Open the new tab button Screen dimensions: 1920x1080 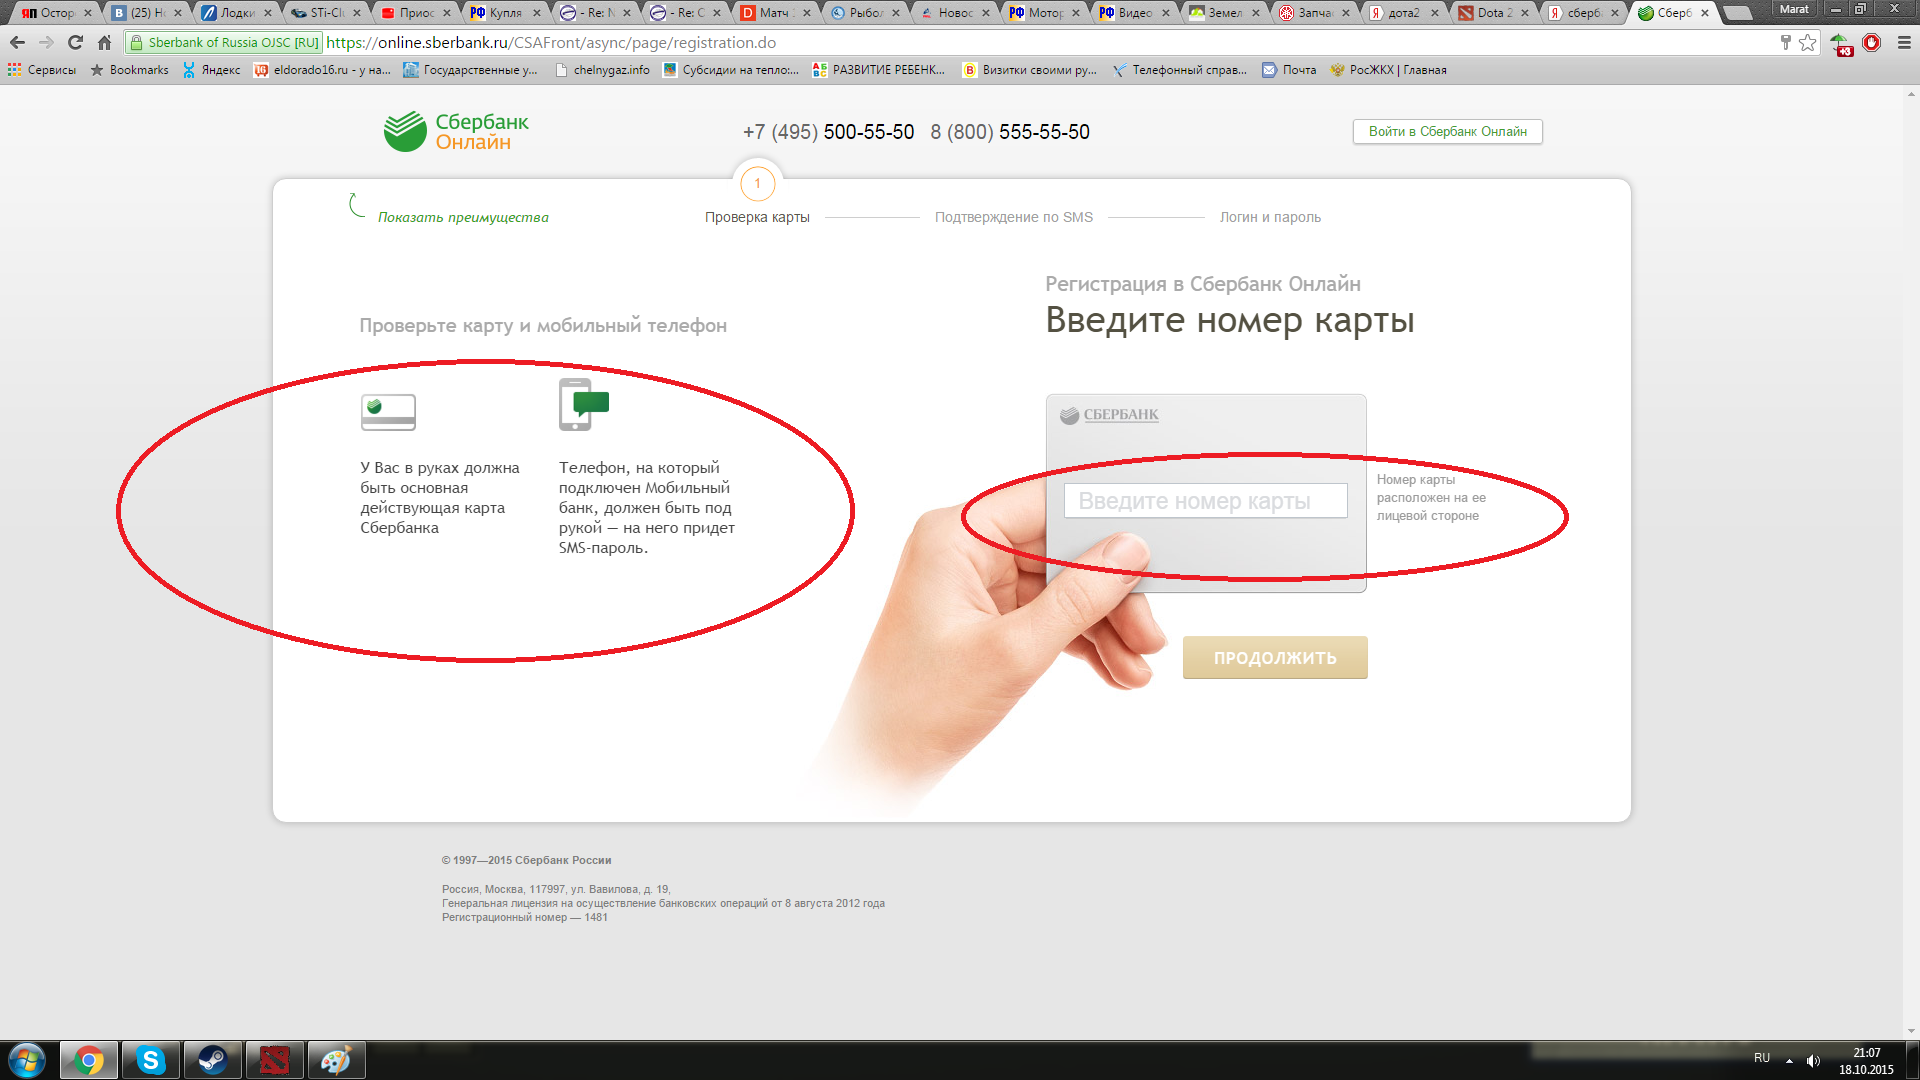click(x=1739, y=13)
